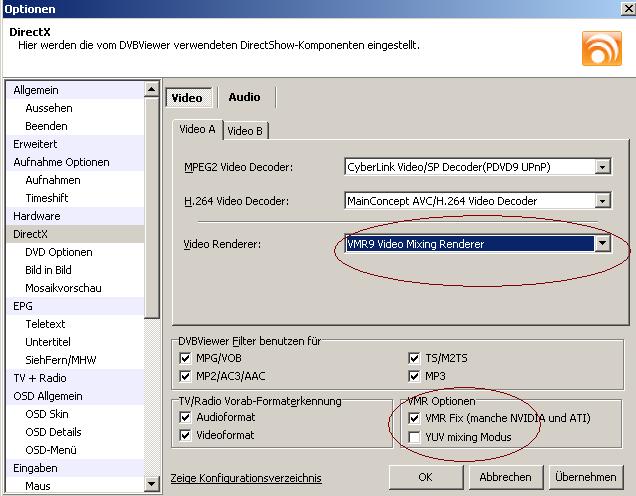This screenshot has height=496, width=636.
Task: Switch to the Audio tab
Action: pyautogui.click(x=244, y=97)
